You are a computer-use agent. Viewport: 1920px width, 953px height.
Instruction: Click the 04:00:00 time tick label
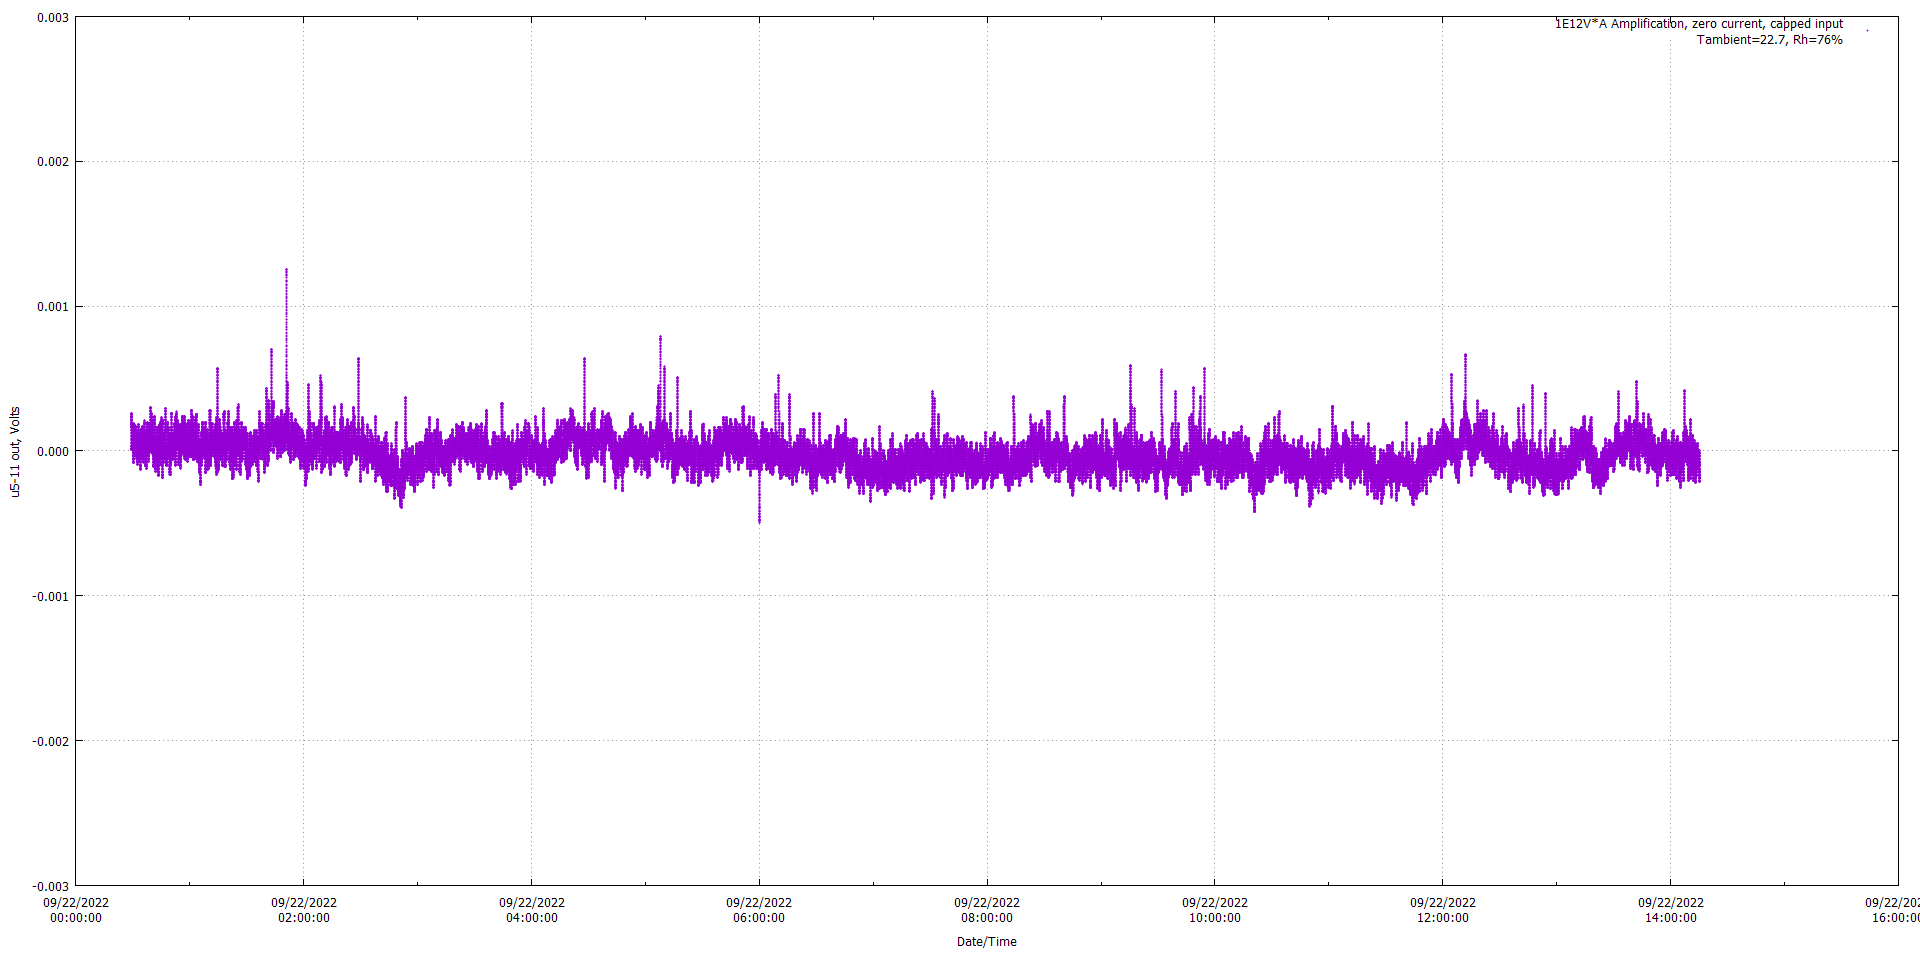pyautogui.click(x=532, y=918)
